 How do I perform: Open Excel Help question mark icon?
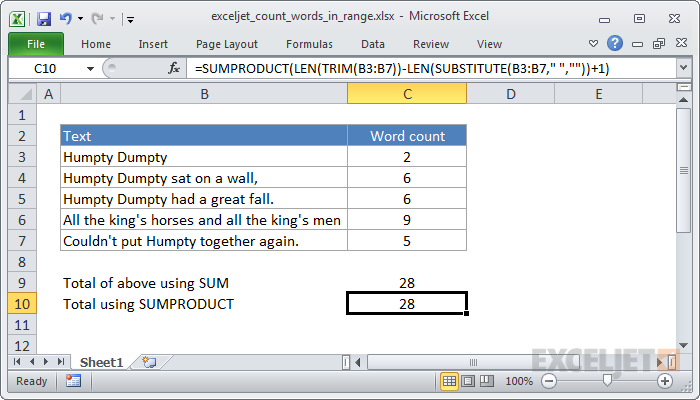click(614, 44)
